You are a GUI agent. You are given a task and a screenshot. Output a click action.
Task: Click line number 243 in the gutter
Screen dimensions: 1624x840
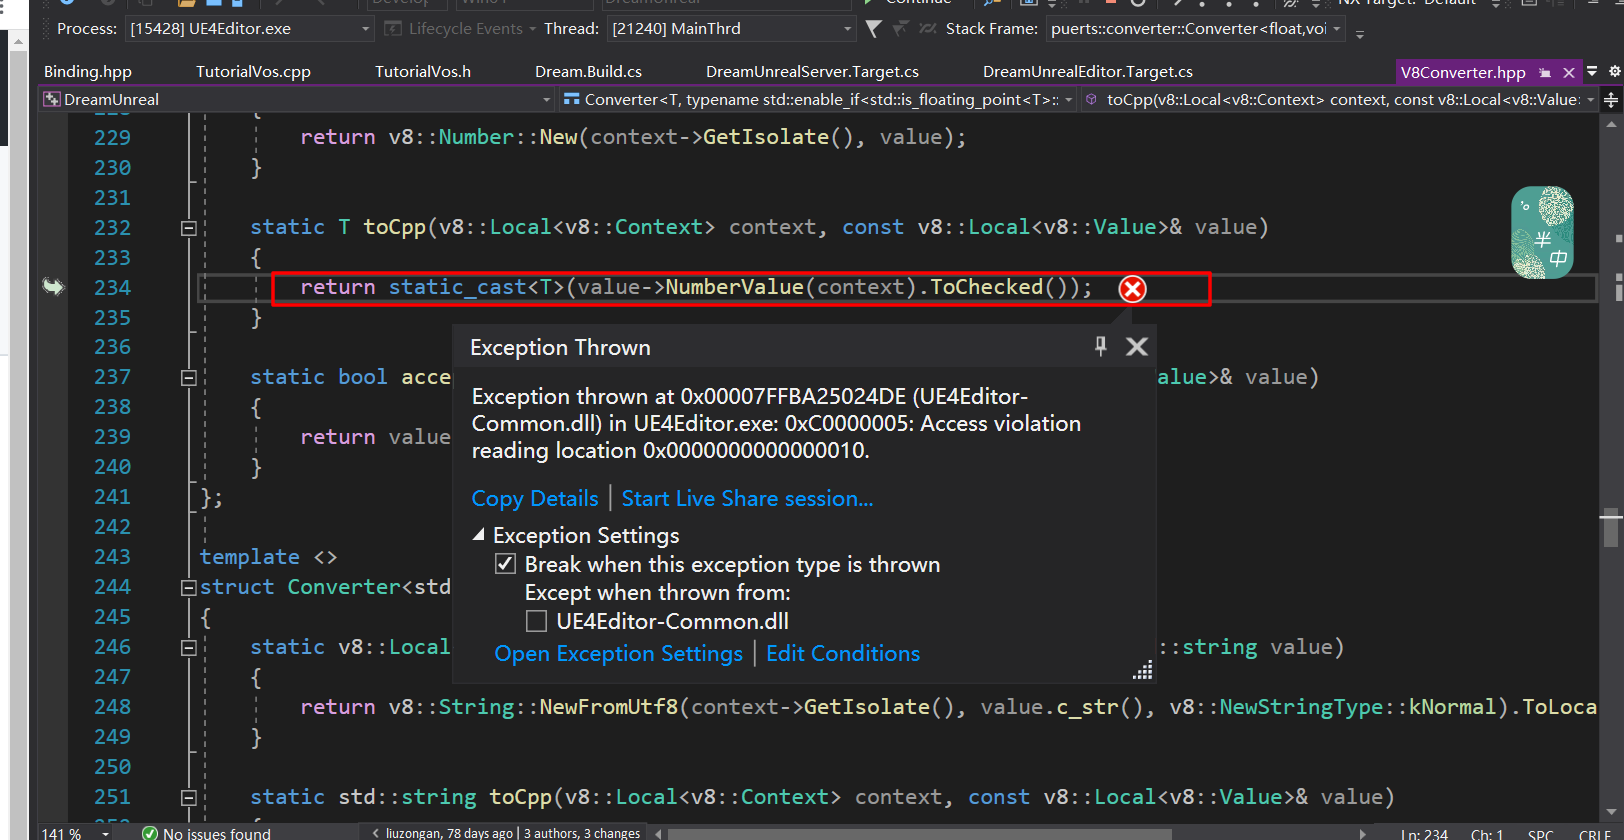pos(112,557)
